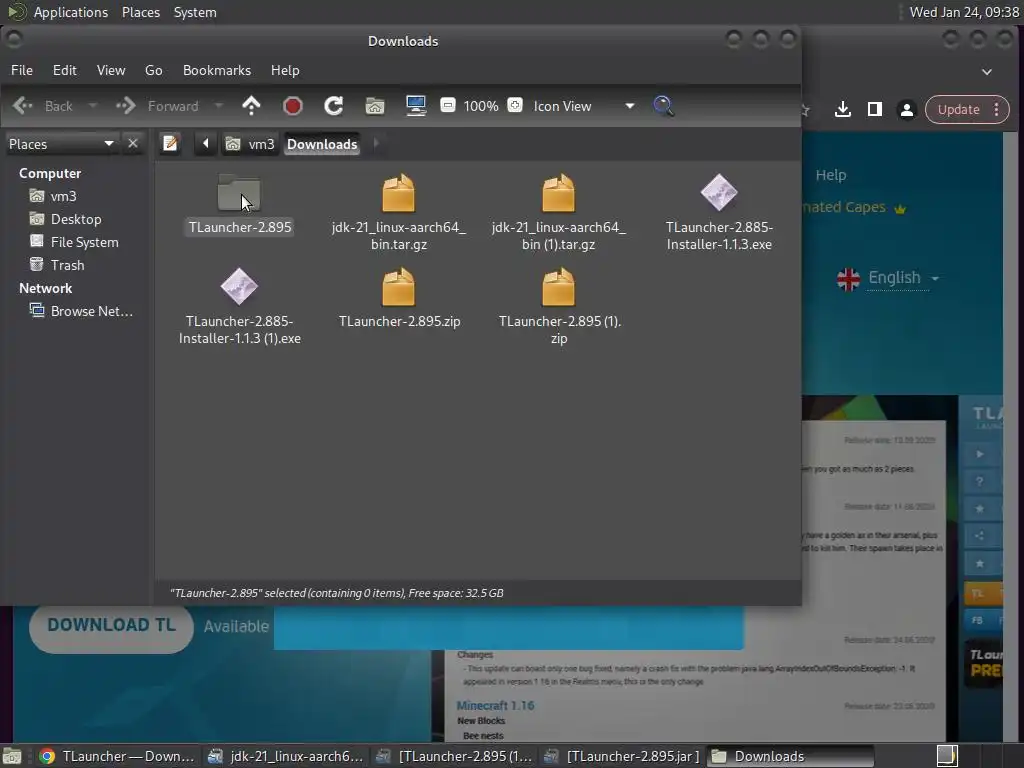Switch to TLauncher-2.895.jar taskbar window
The width and height of the screenshot is (1024, 768).
[x=622, y=756]
